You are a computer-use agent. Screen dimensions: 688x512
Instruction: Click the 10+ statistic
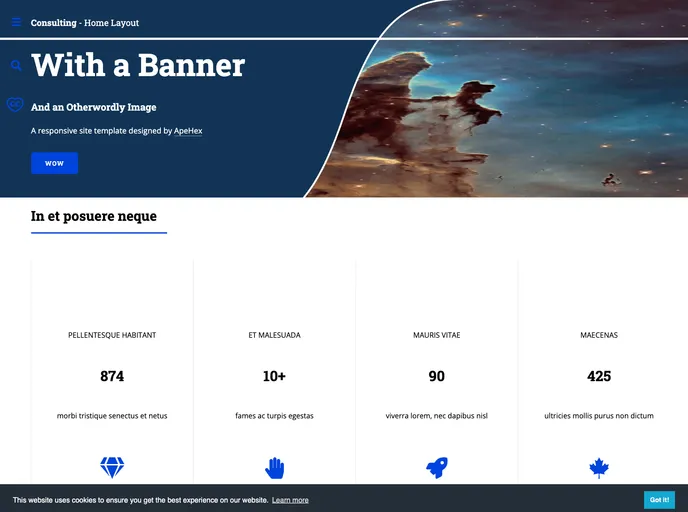pyautogui.click(x=274, y=376)
